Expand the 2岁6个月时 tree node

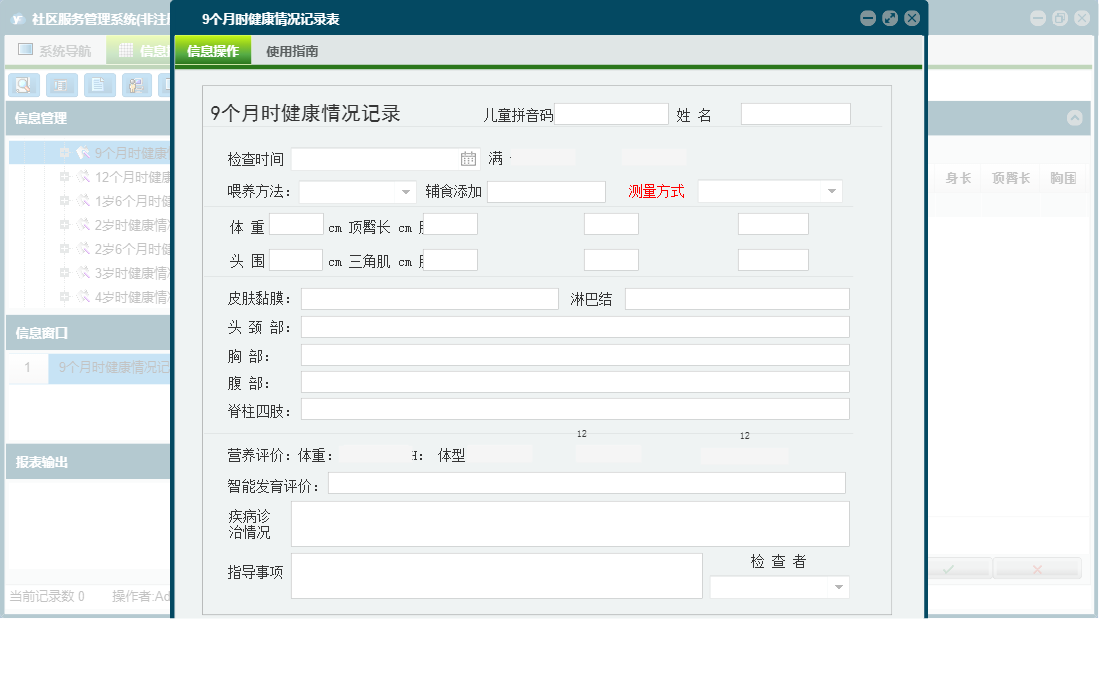click(x=64, y=249)
